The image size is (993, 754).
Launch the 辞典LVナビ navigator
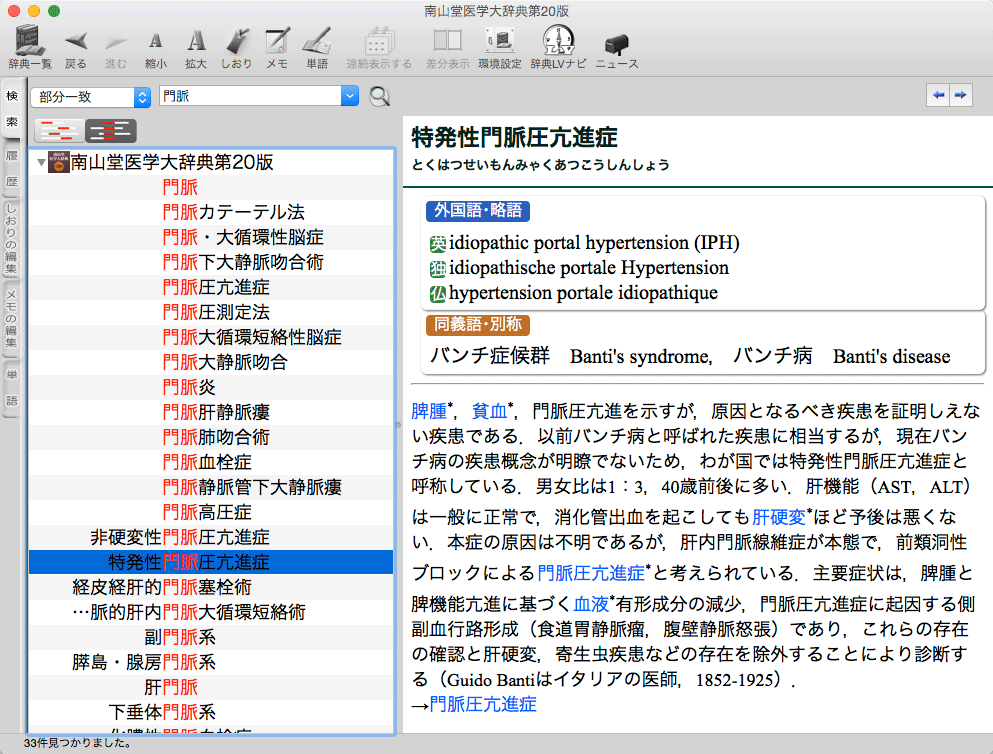(x=558, y=45)
